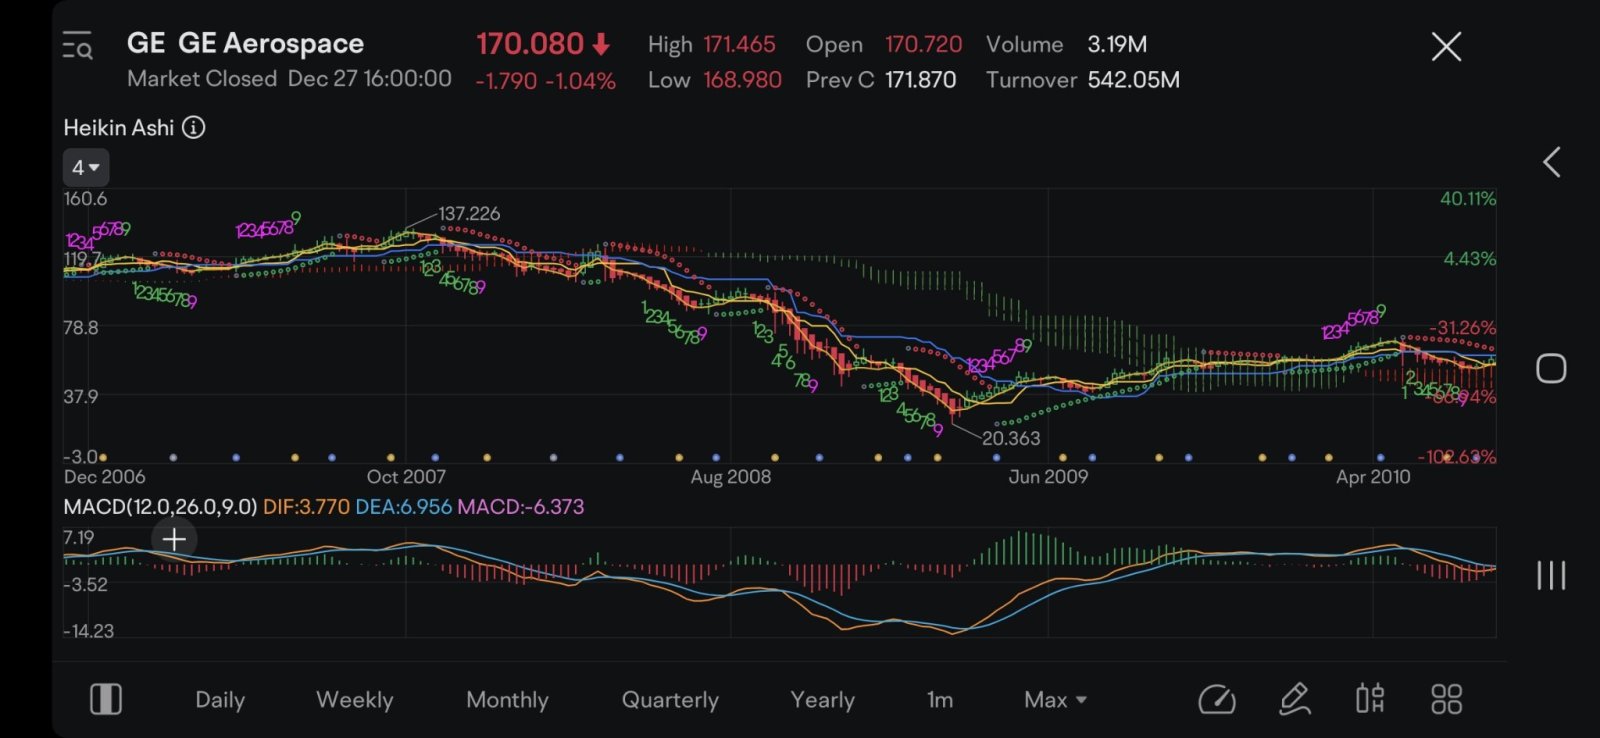Tap the MACD:-6.373 value

click(520, 507)
